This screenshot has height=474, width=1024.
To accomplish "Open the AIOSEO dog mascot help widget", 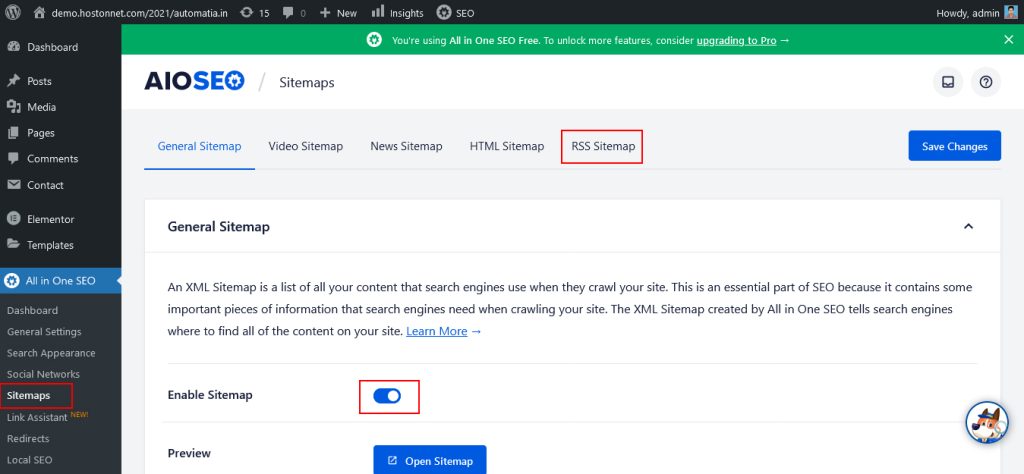I will pos(987,422).
